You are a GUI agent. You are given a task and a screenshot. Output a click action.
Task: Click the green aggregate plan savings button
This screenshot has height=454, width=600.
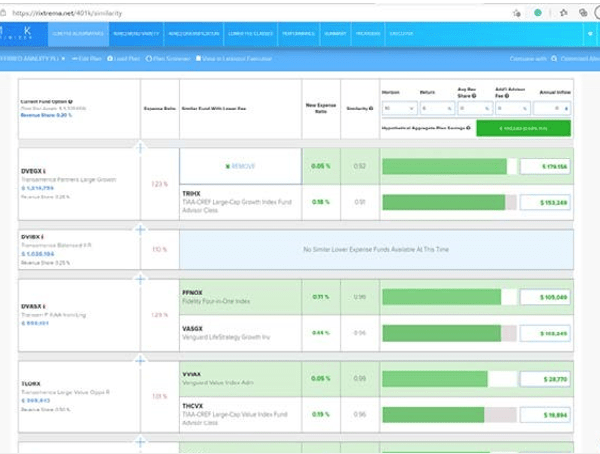coord(522,128)
